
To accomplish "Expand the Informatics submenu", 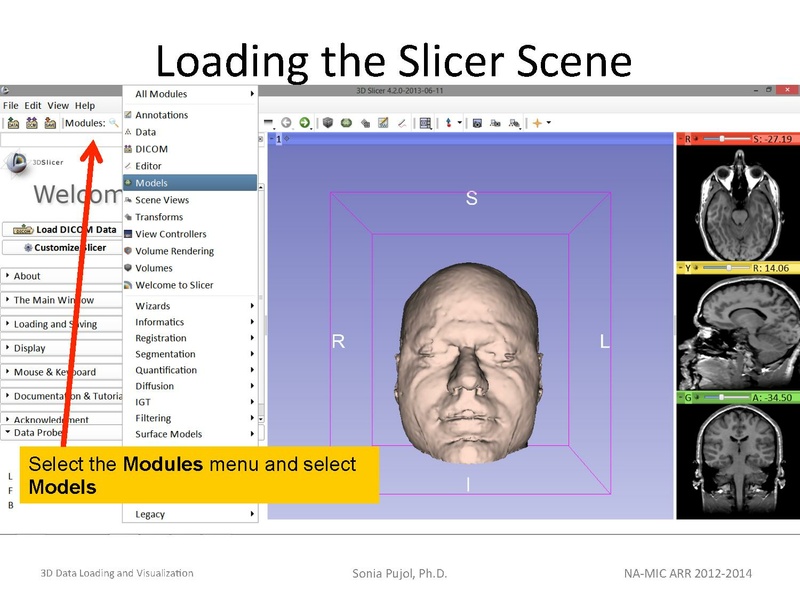I will point(190,322).
